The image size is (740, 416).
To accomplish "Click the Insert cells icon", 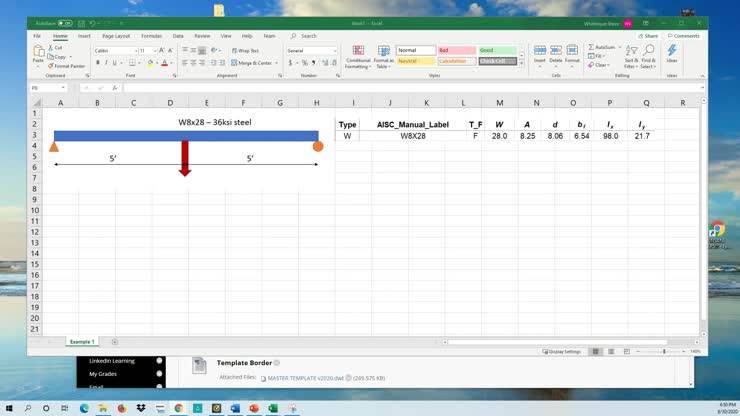I will tap(540, 54).
